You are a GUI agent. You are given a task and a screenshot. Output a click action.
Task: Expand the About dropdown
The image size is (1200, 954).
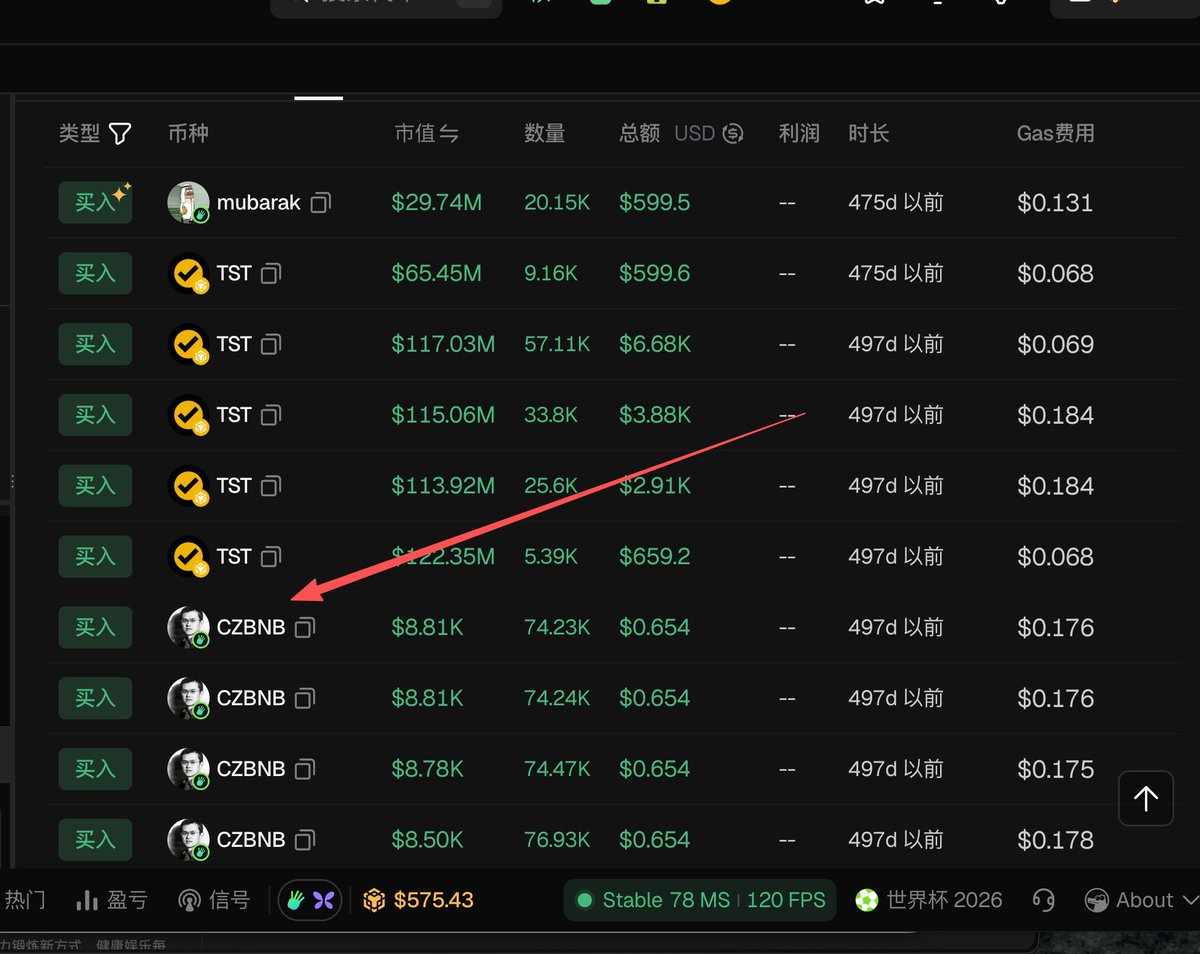(x=1142, y=900)
